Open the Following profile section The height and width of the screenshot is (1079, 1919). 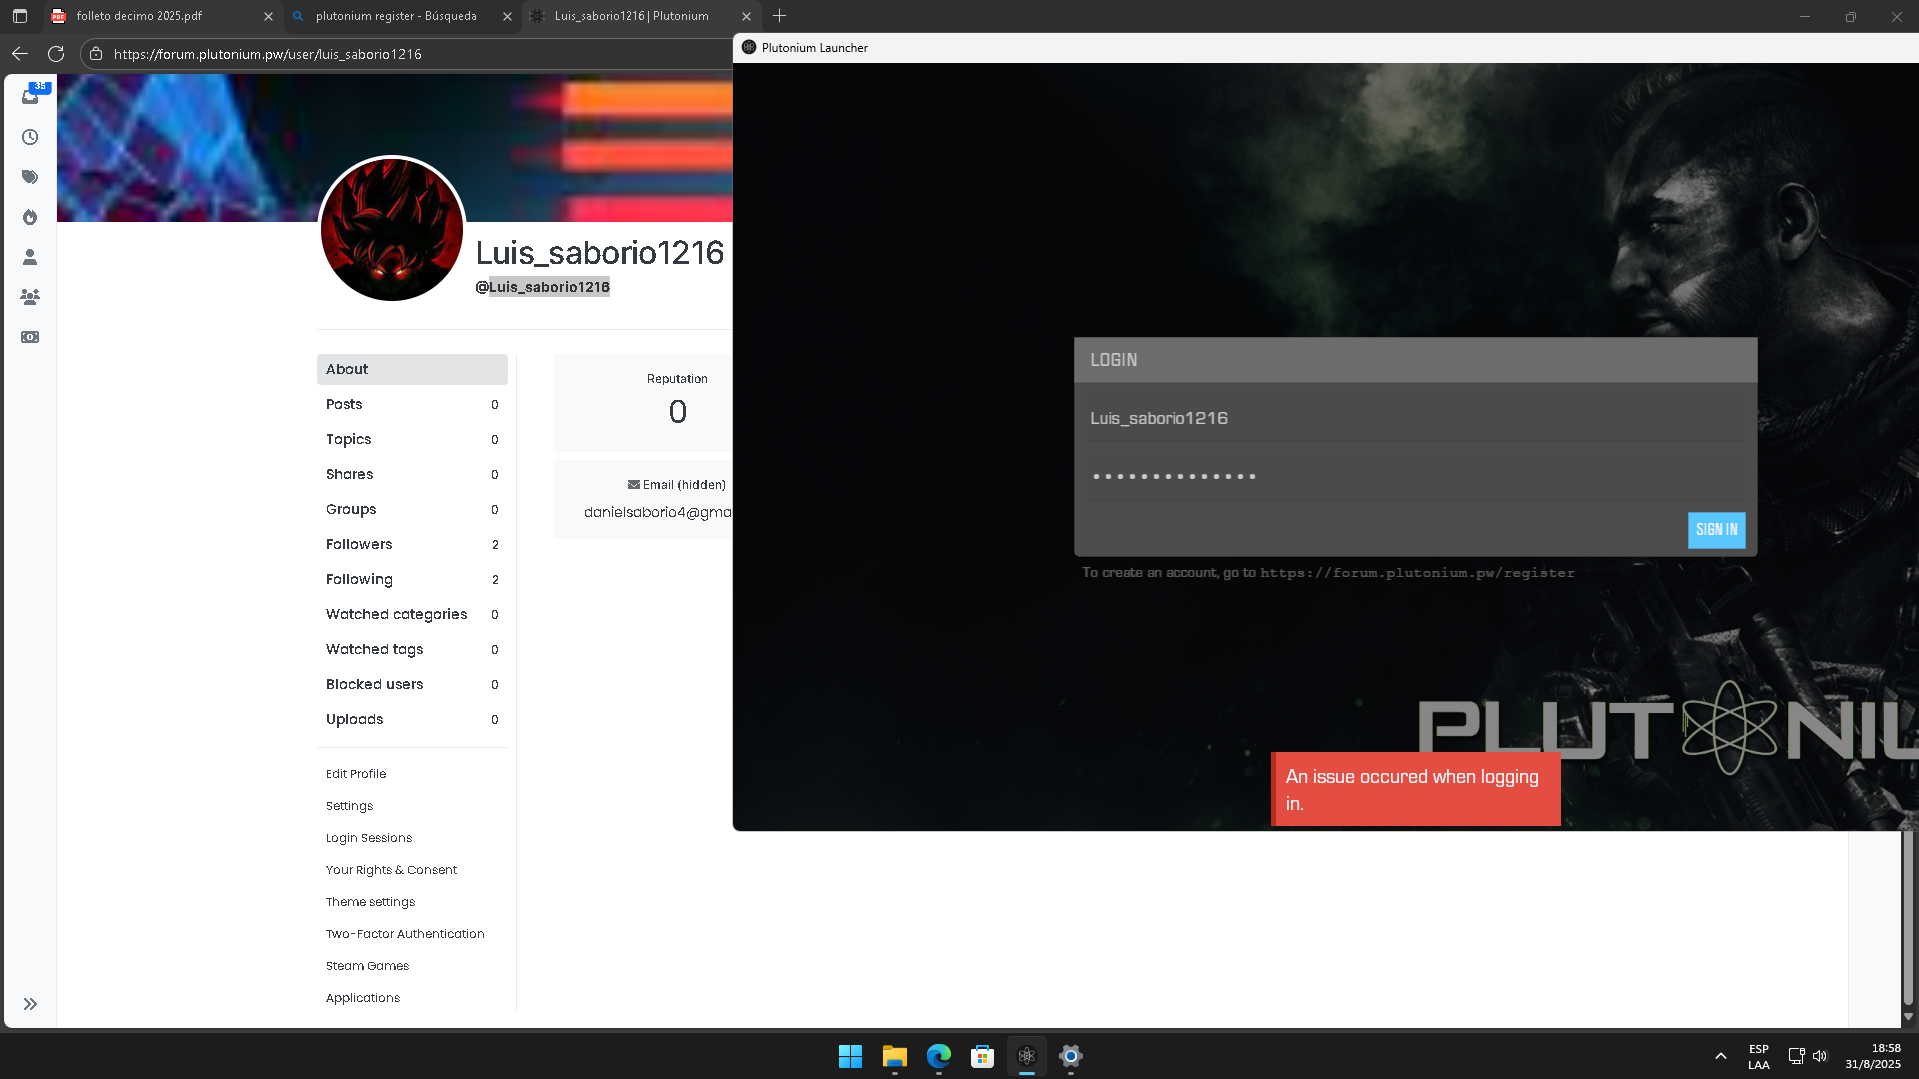[x=412, y=579]
